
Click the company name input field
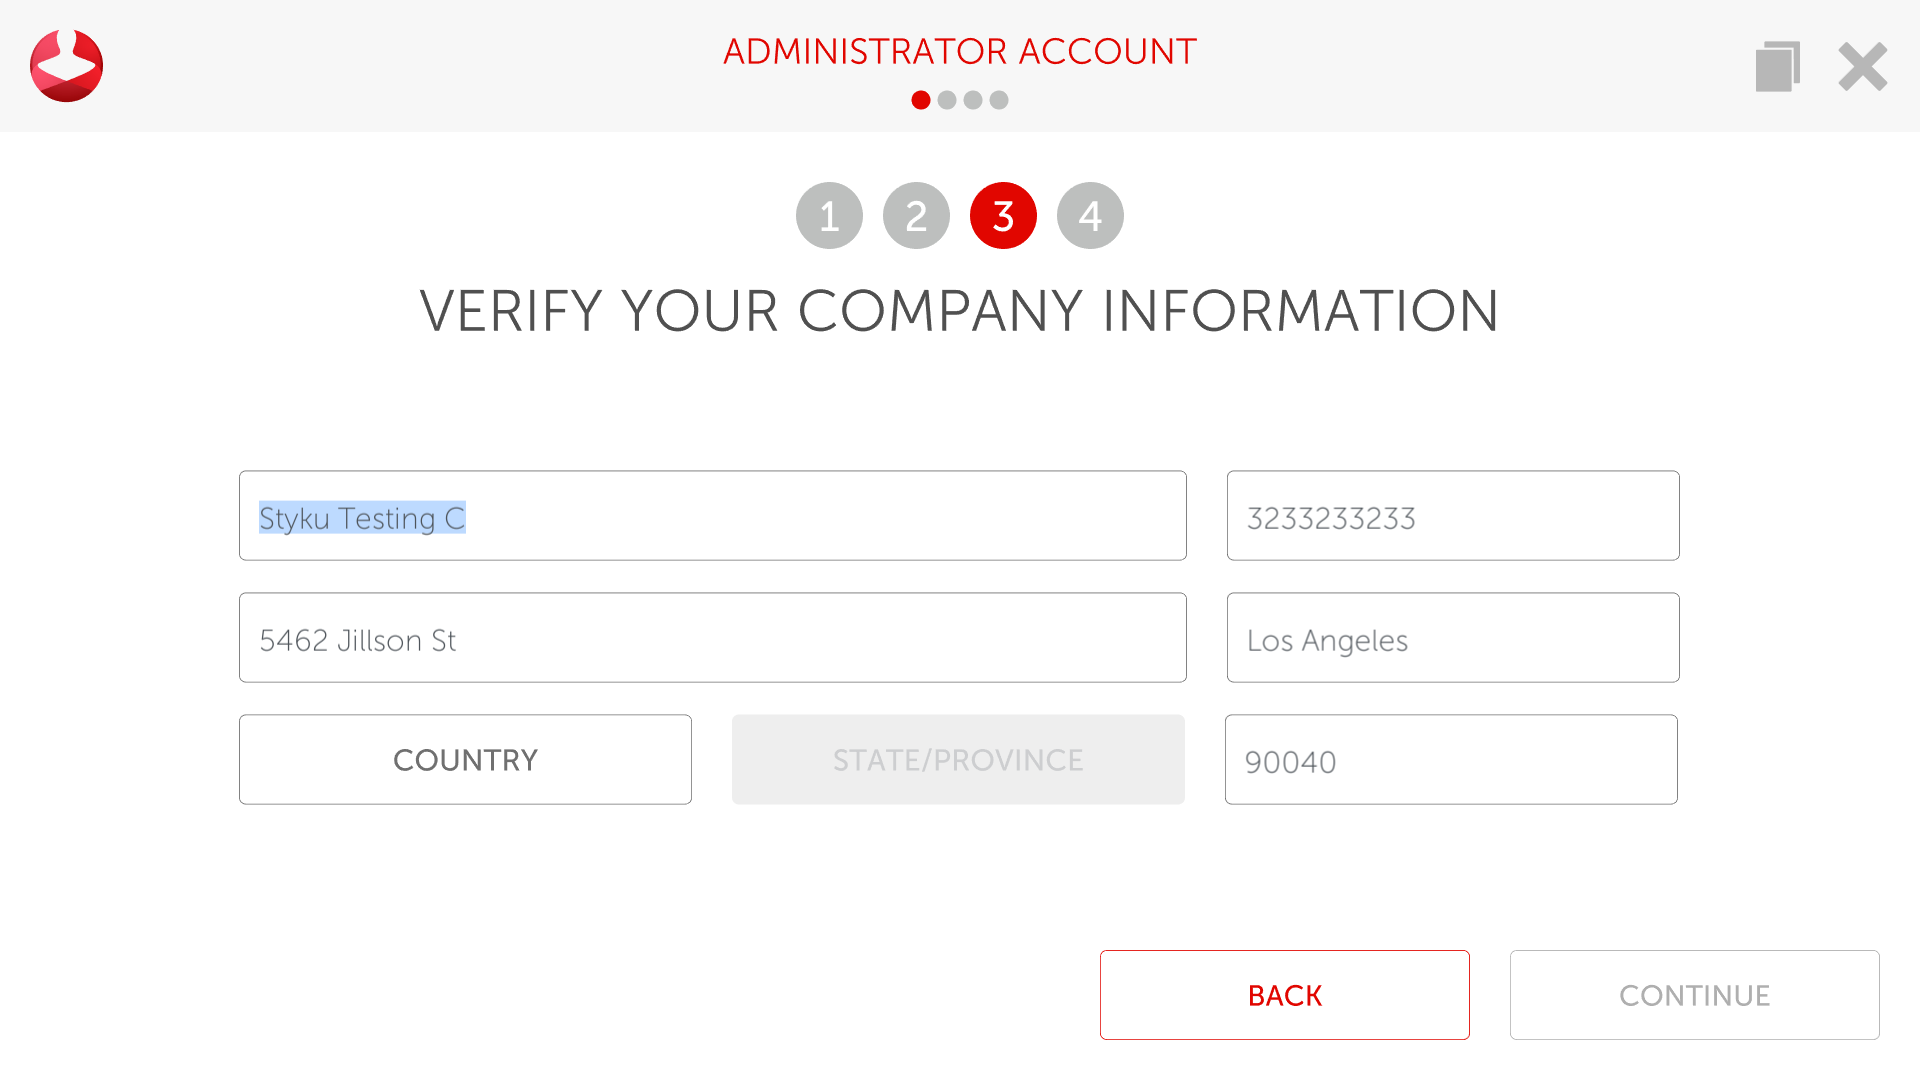712,514
